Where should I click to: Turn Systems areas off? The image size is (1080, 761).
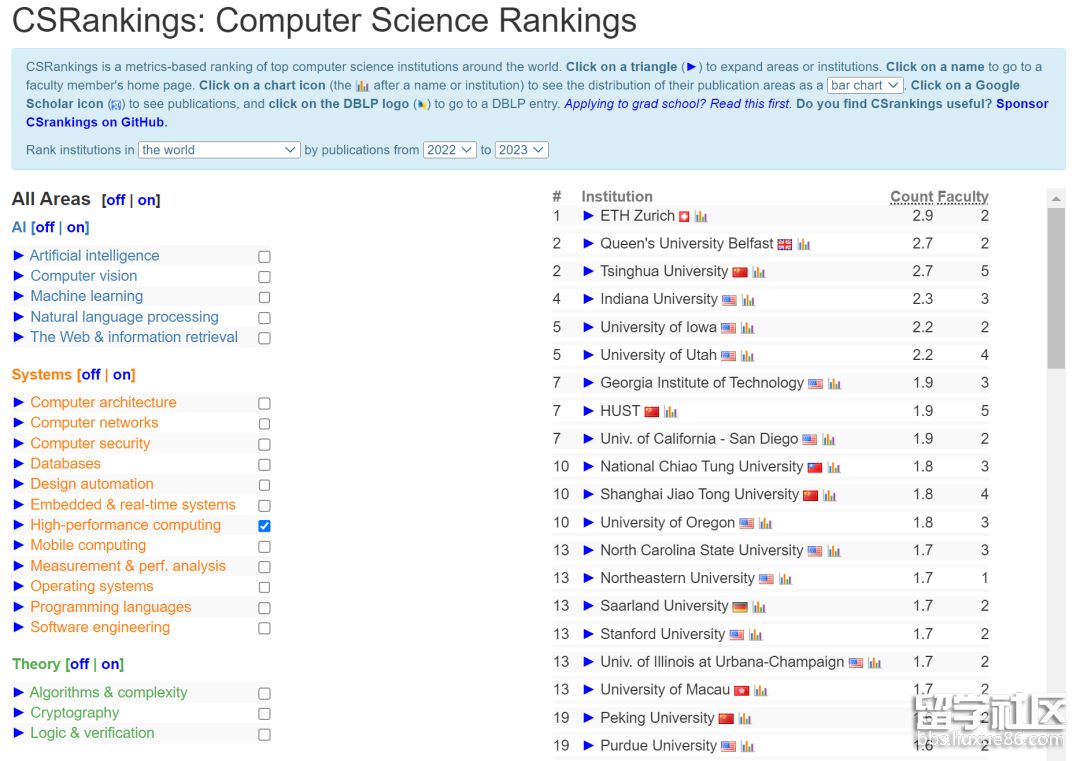point(91,375)
